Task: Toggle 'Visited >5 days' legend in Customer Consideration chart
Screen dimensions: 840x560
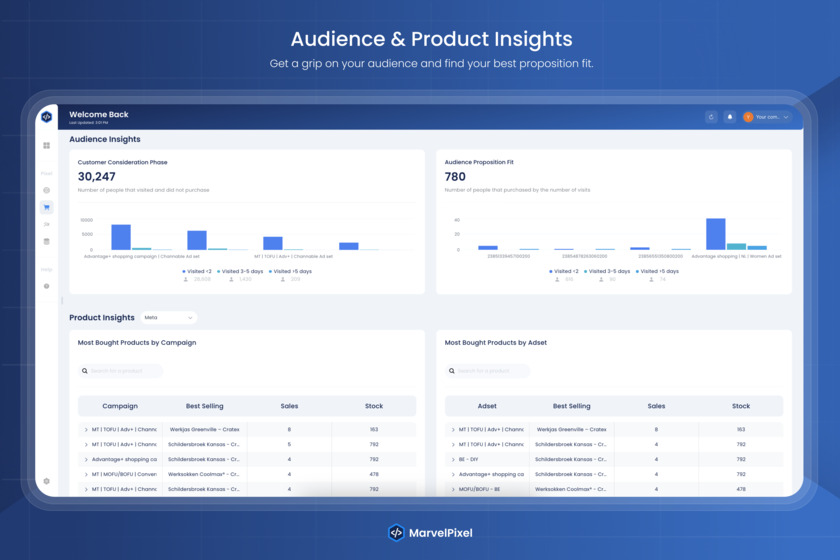Action: [290, 271]
